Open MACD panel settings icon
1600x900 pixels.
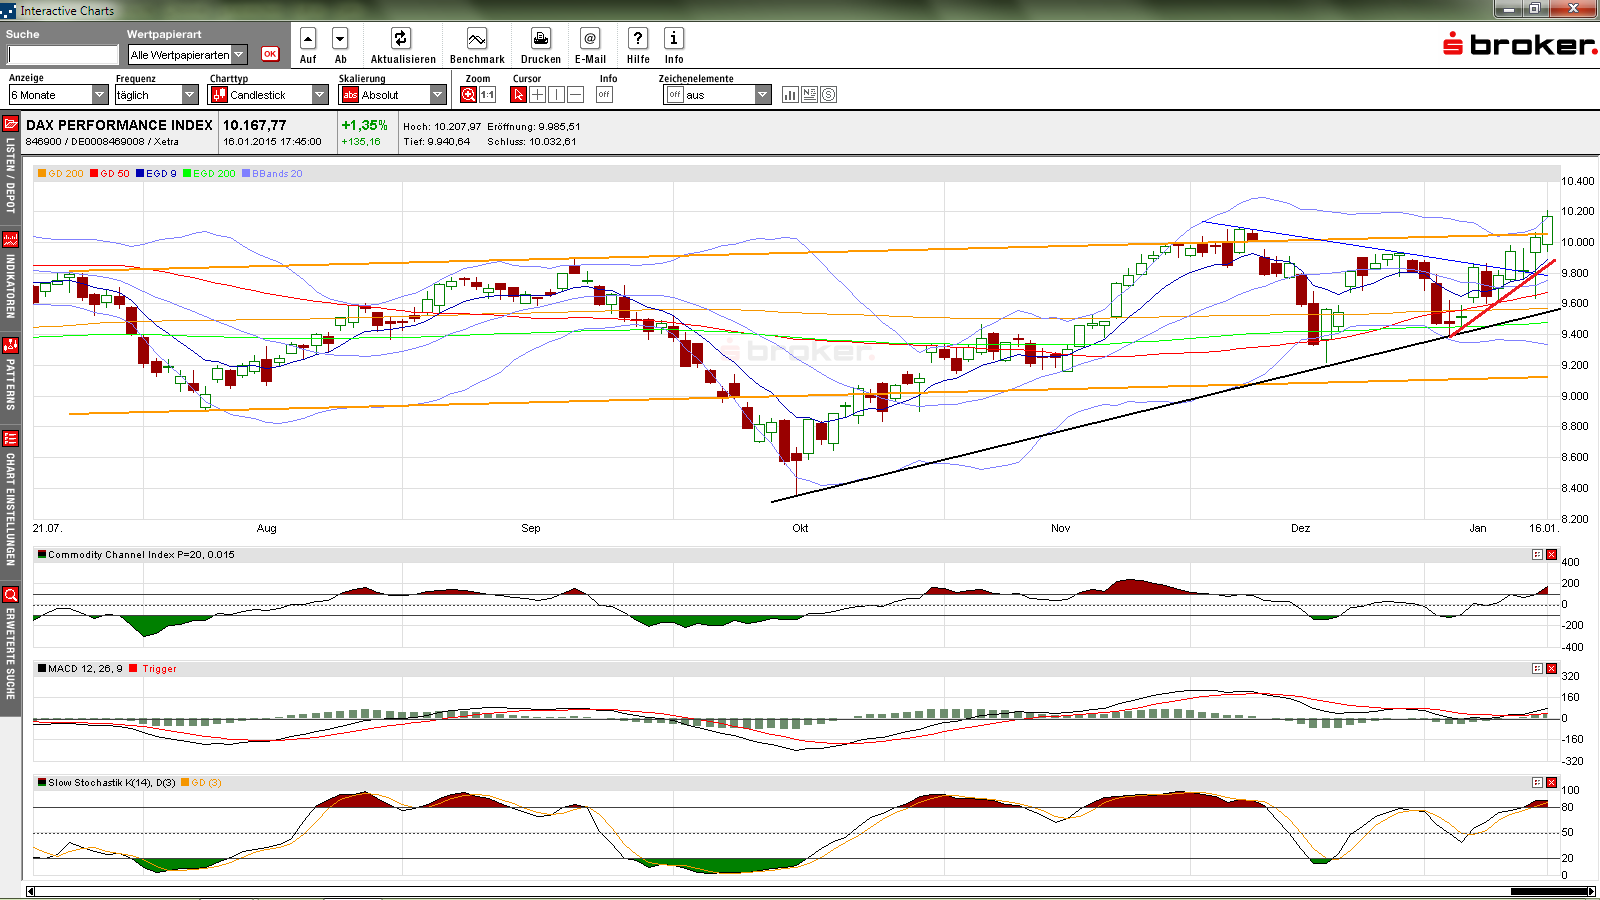point(1537,669)
